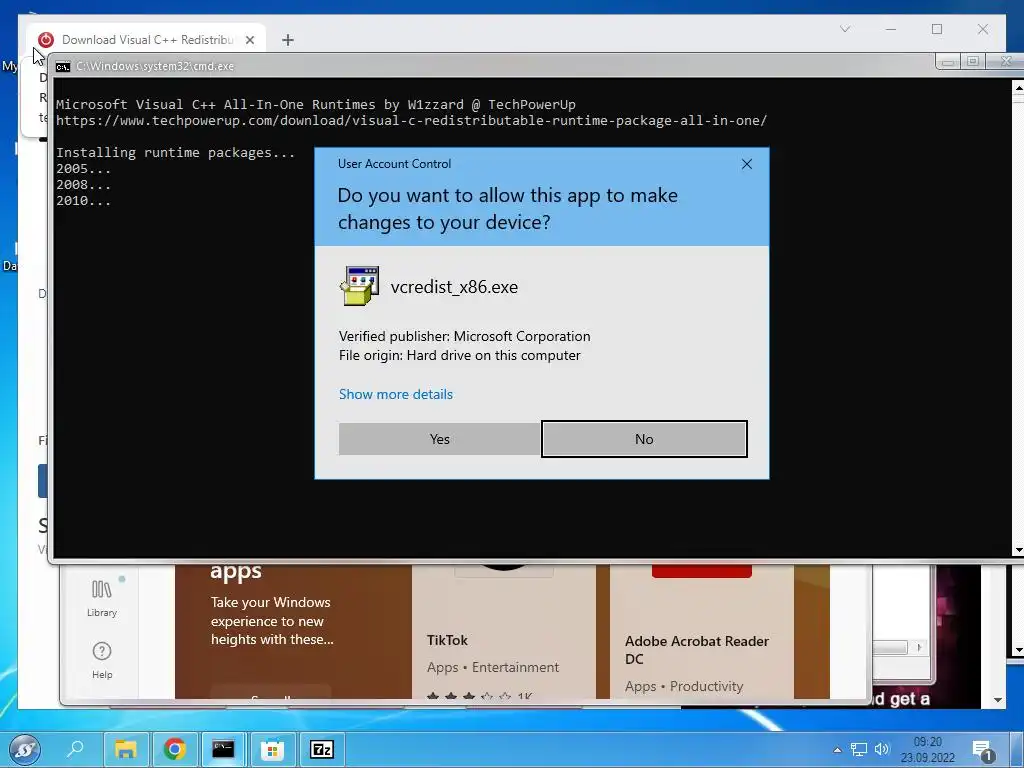Close the Download Visual C++ browser tab

point(249,40)
